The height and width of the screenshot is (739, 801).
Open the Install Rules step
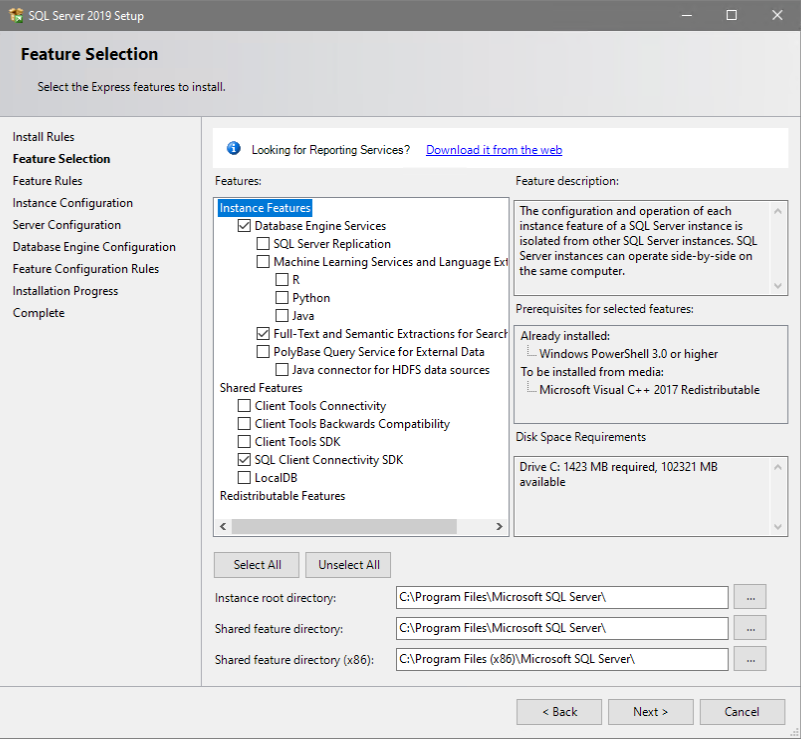click(x=43, y=137)
